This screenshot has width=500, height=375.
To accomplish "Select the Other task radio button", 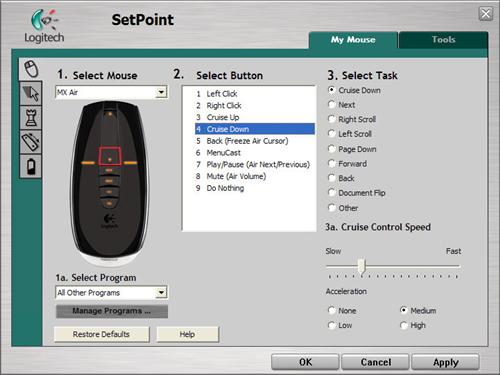I will (x=331, y=208).
